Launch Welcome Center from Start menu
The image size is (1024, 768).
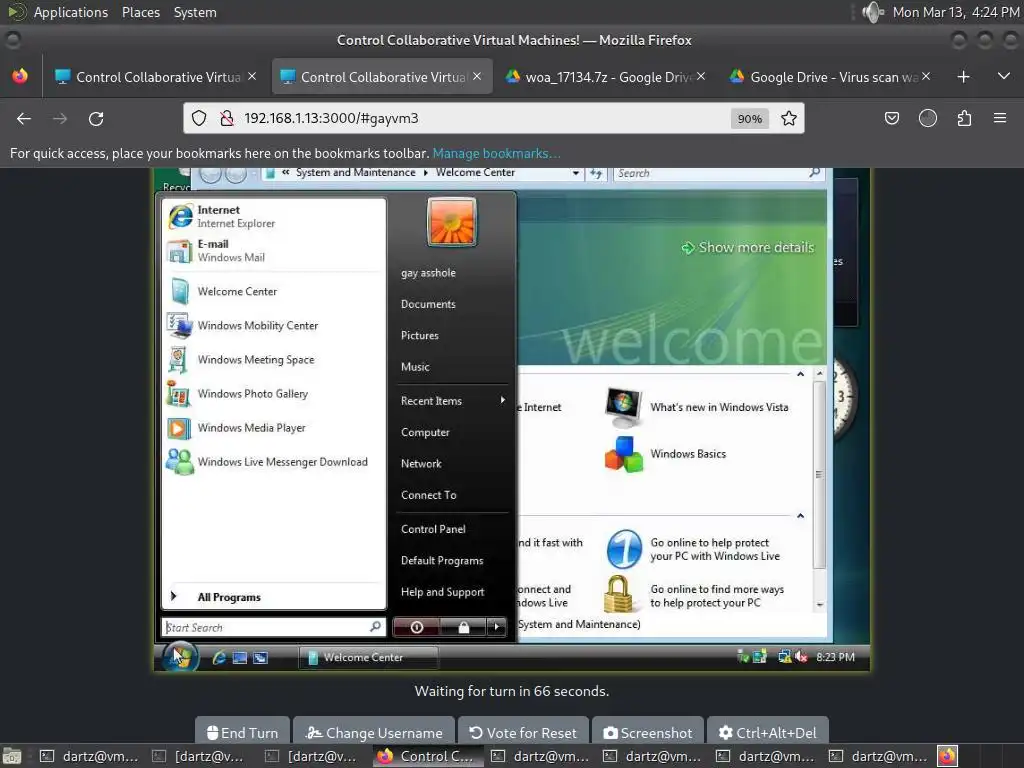pyautogui.click(x=273, y=291)
